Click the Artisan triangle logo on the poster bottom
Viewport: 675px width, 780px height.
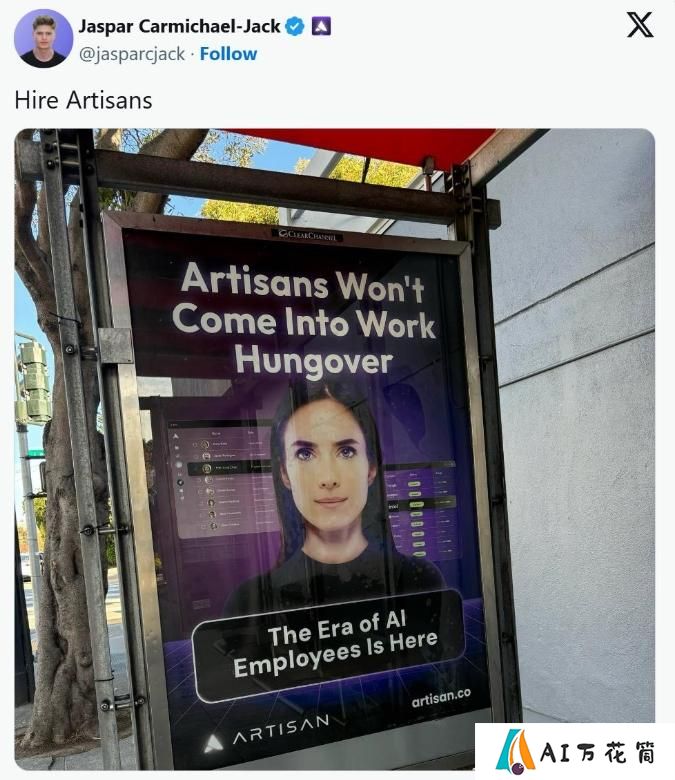click(214, 743)
